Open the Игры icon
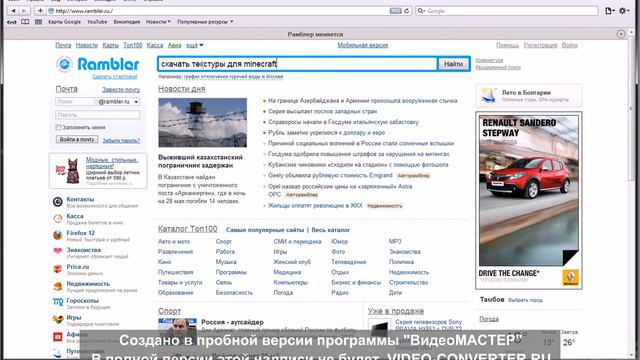Viewport: 640px width, 360px height. click(58, 319)
